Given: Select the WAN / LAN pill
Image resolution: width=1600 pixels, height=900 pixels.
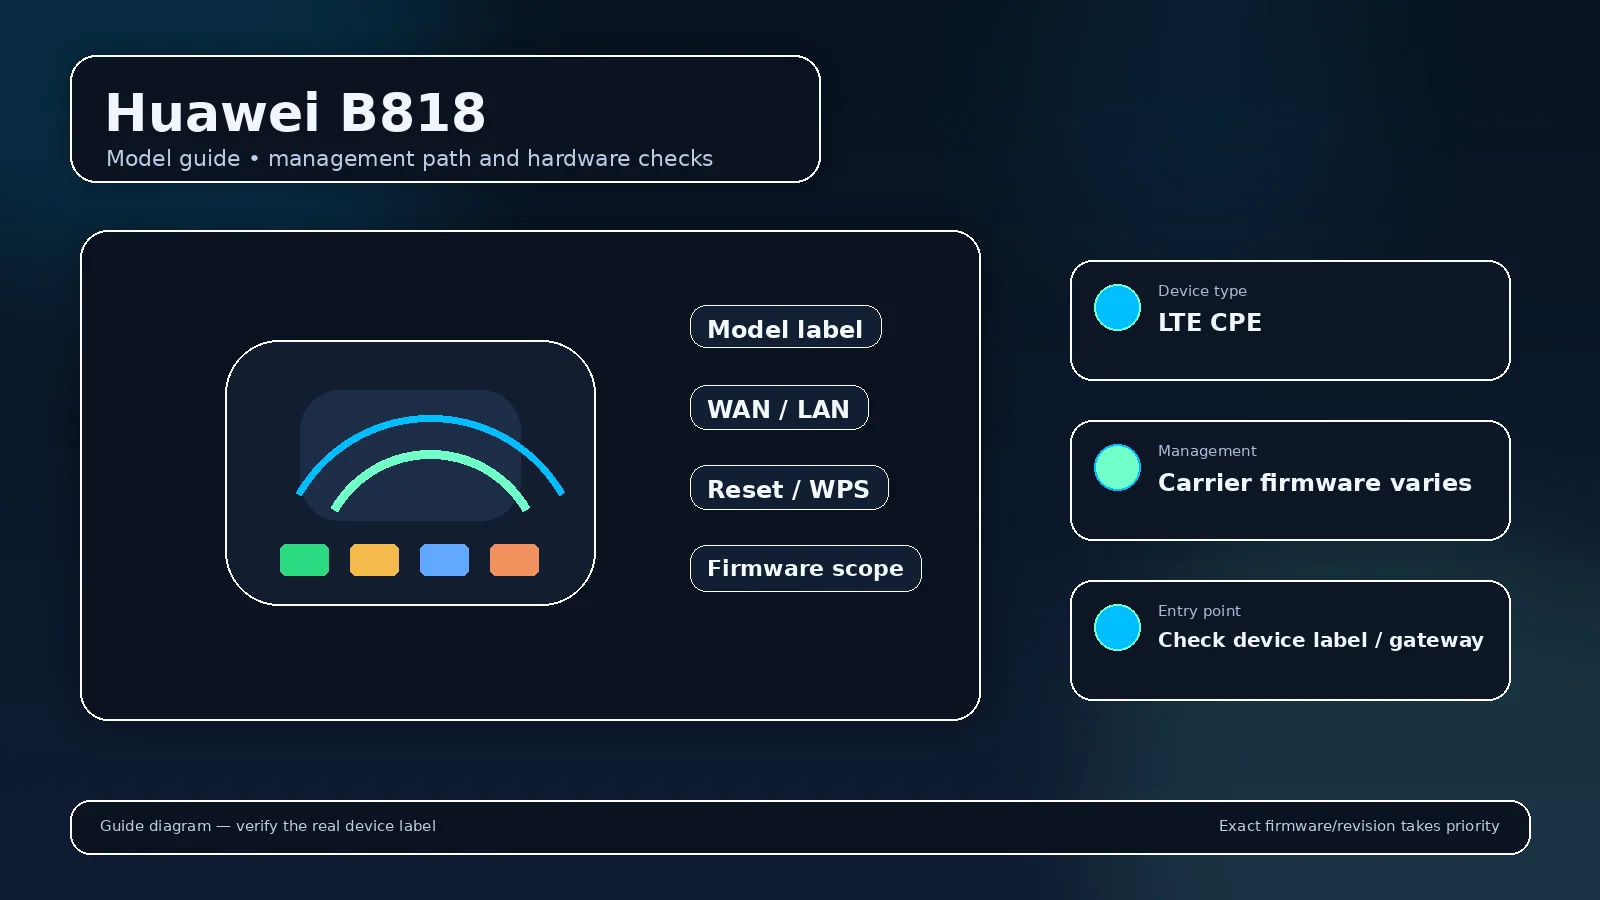Looking at the screenshot, I should tap(779, 407).
